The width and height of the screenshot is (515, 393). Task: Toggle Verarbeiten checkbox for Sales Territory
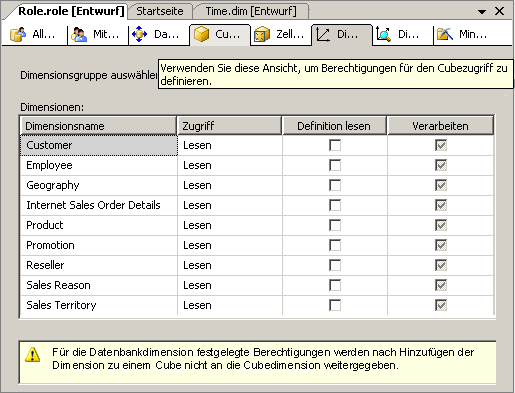(x=441, y=305)
